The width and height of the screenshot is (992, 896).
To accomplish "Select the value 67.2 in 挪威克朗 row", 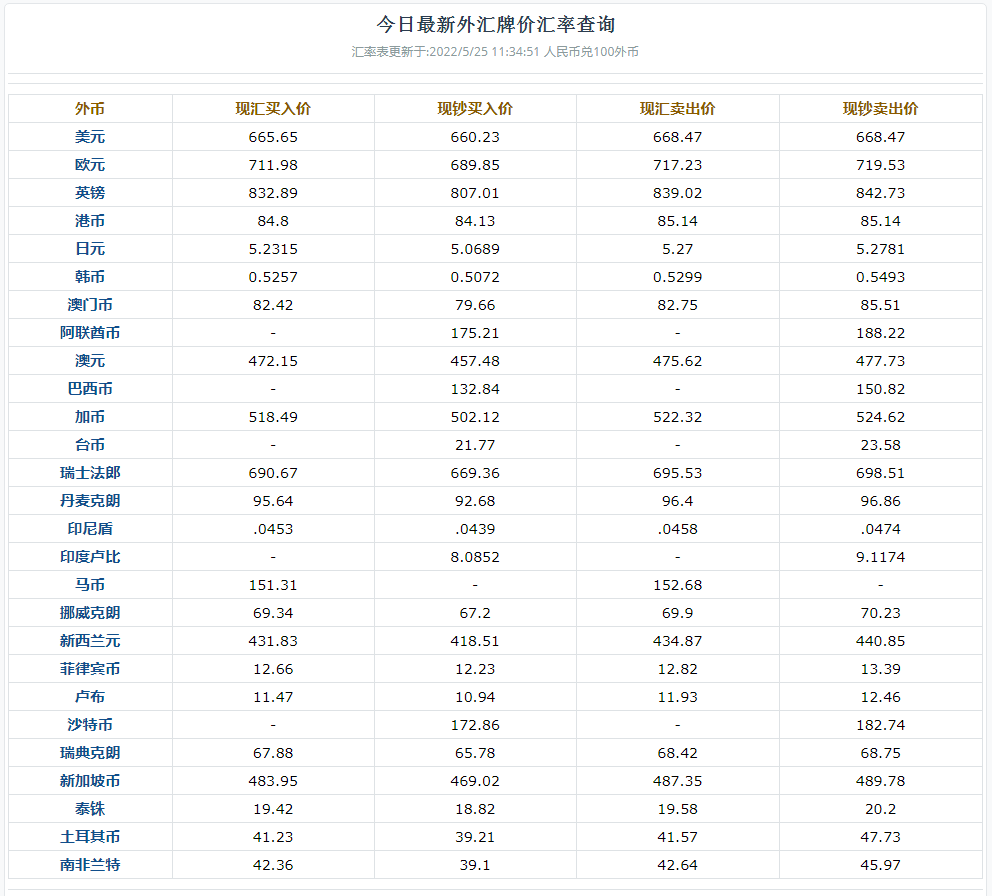I will 475,613.
